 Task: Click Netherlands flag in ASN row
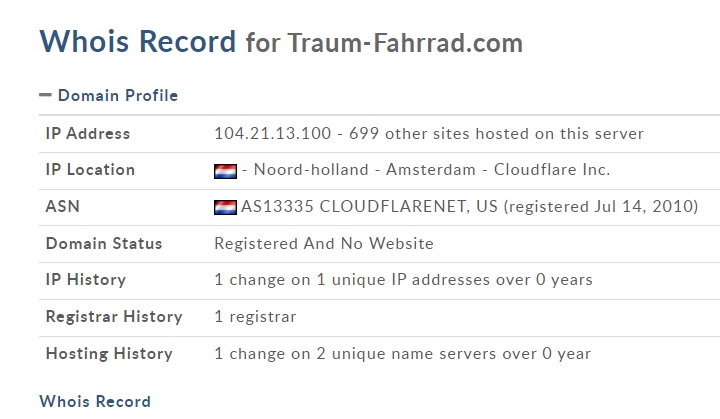click(225, 208)
